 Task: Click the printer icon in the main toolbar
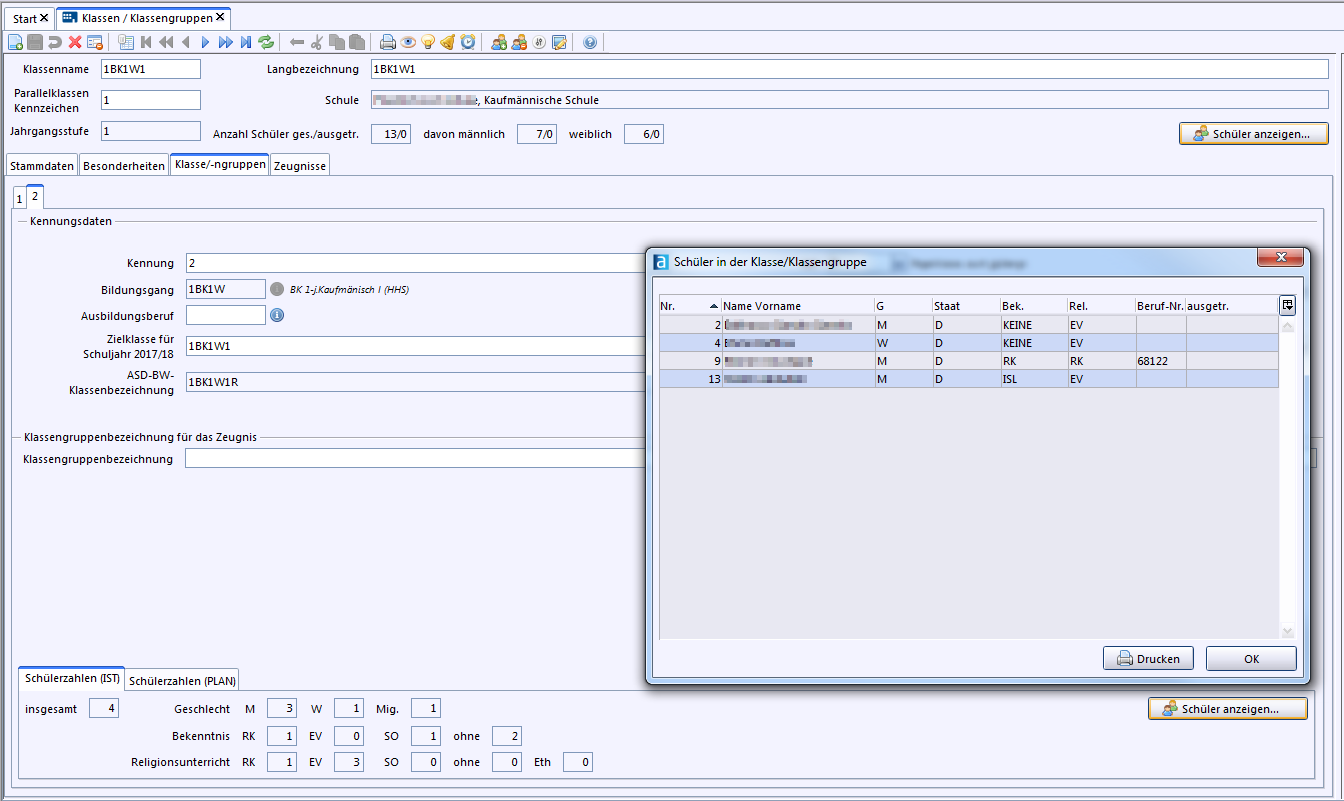point(388,42)
